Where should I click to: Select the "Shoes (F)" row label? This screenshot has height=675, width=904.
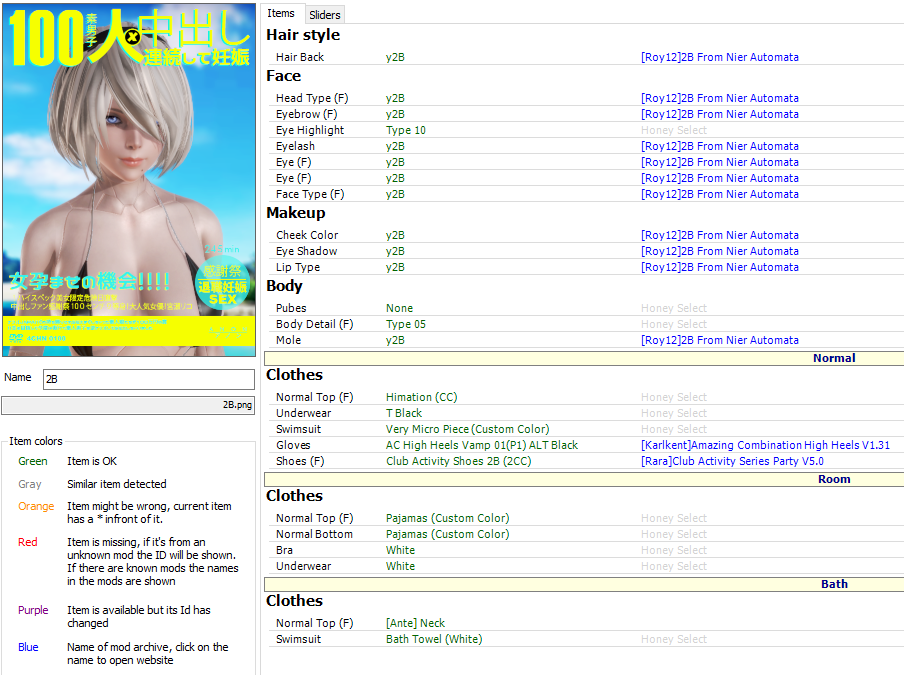tap(300, 461)
